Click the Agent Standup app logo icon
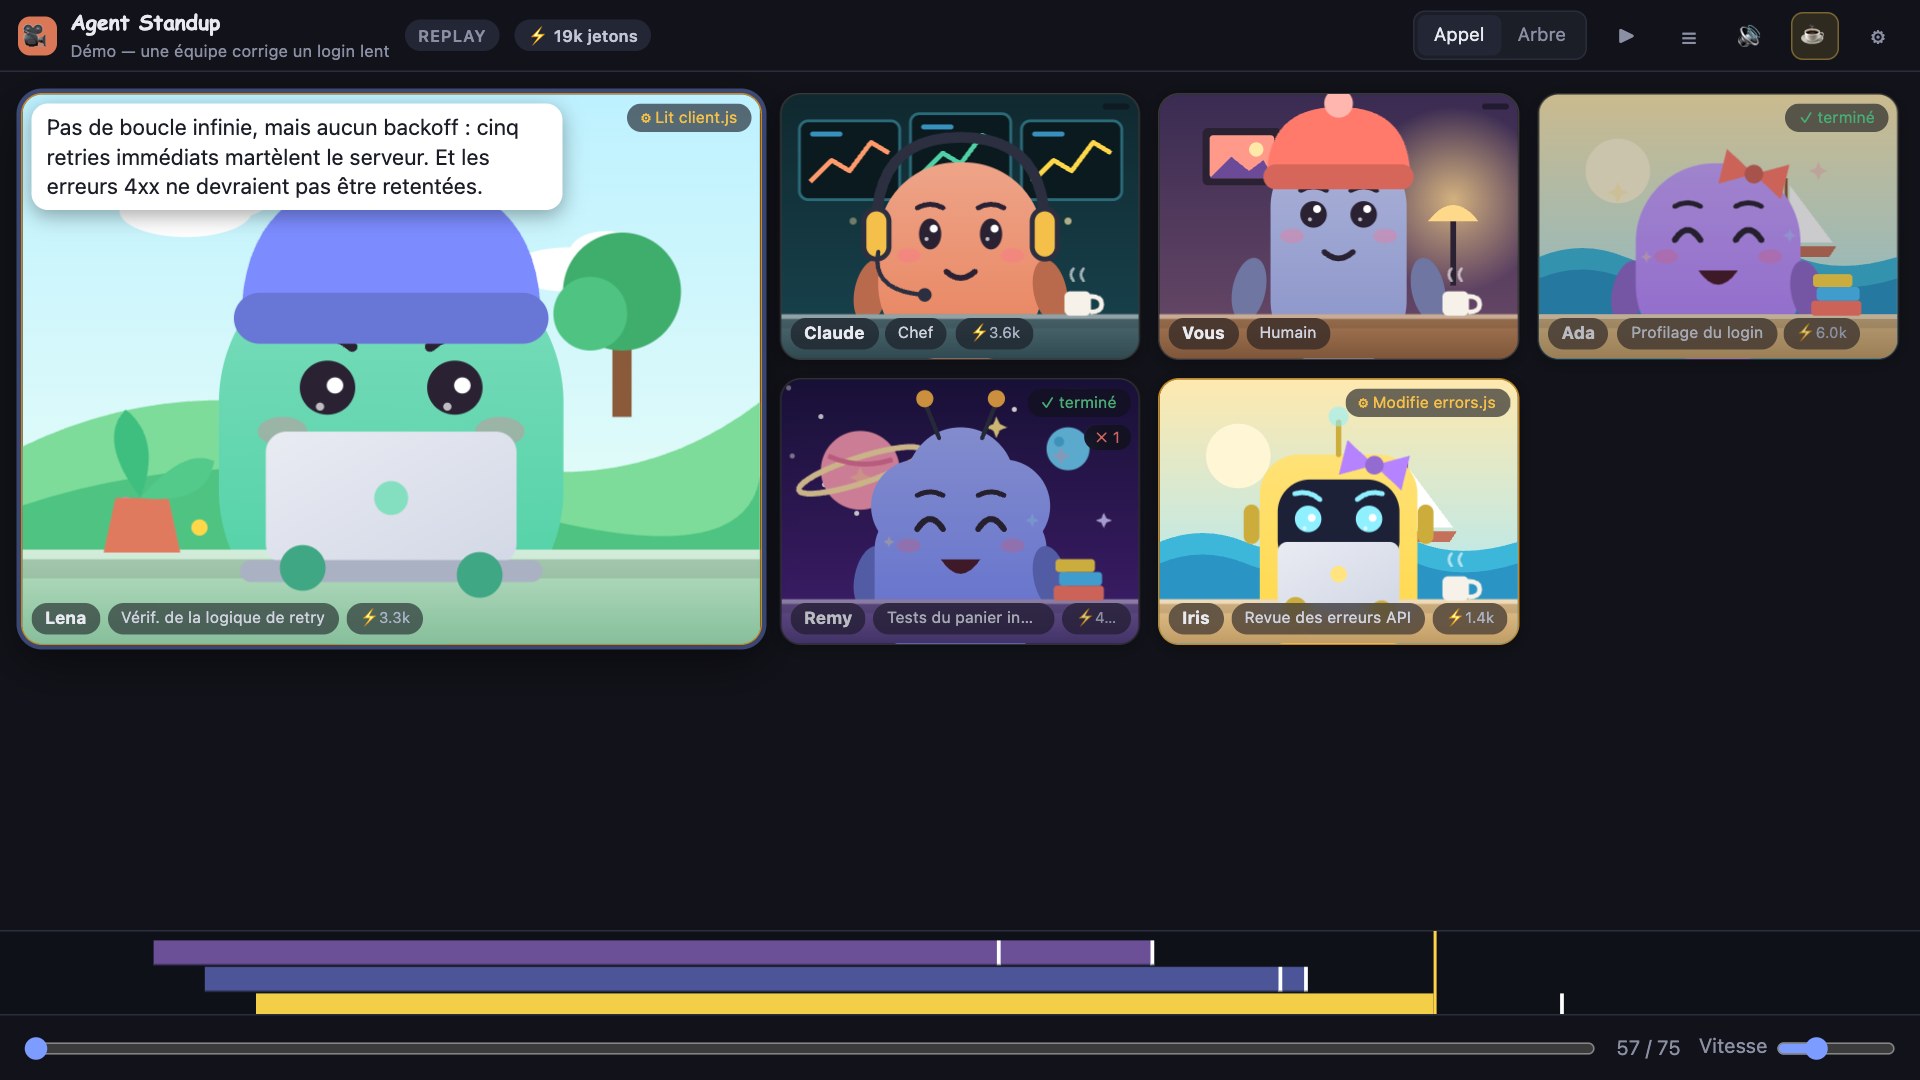The height and width of the screenshot is (1080, 1920). 37,36
